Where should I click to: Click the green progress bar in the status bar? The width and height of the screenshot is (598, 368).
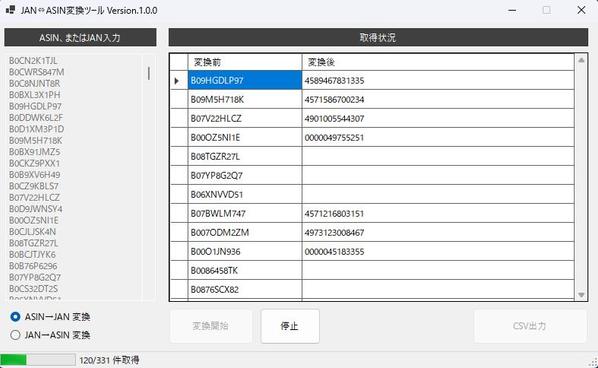coord(38,360)
